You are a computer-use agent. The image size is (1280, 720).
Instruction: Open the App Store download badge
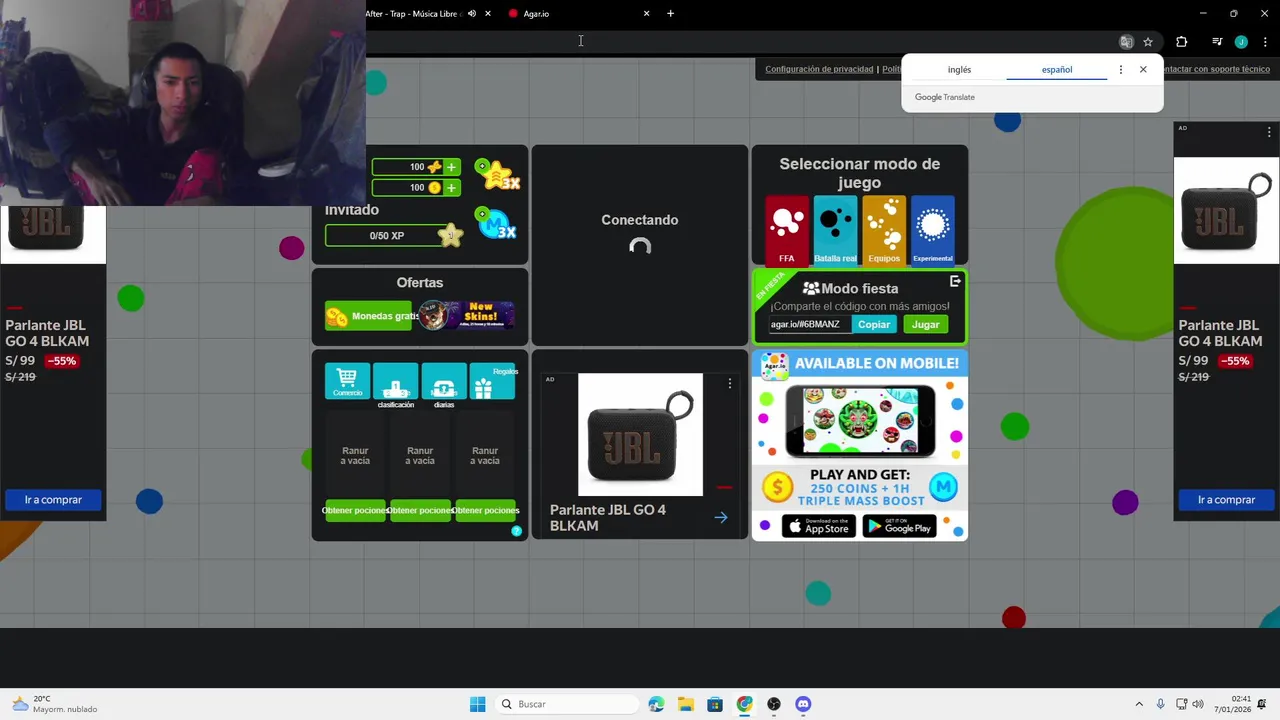click(x=819, y=526)
